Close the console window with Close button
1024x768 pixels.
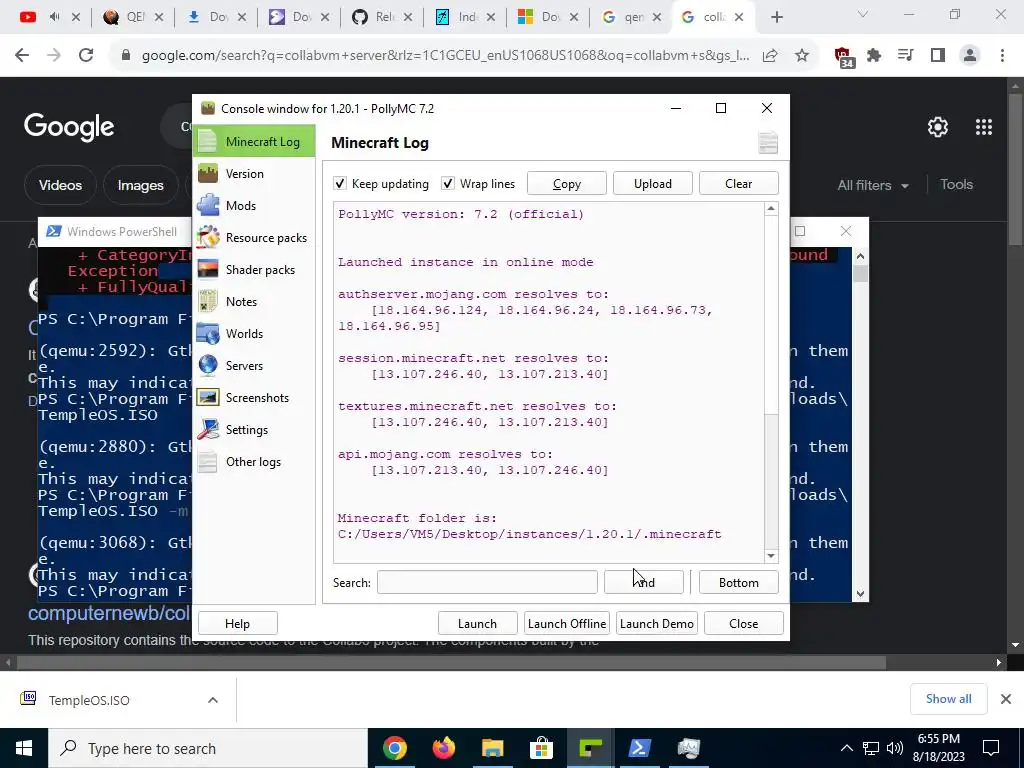point(744,624)
